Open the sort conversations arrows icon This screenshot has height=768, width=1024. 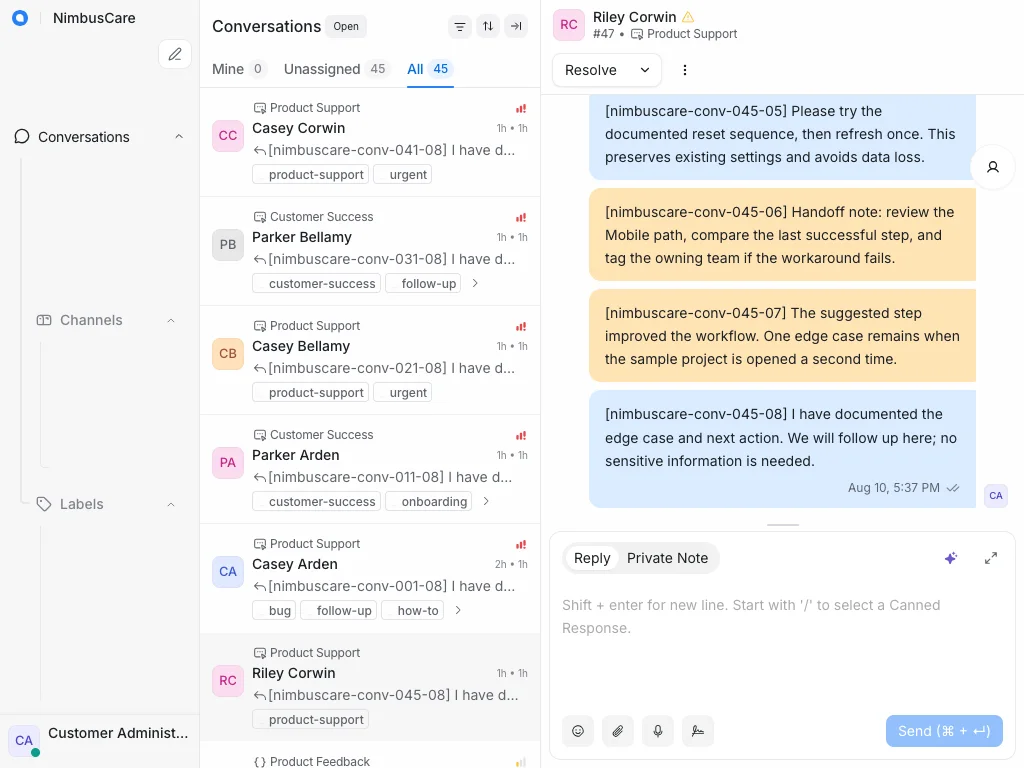(488, 26)
